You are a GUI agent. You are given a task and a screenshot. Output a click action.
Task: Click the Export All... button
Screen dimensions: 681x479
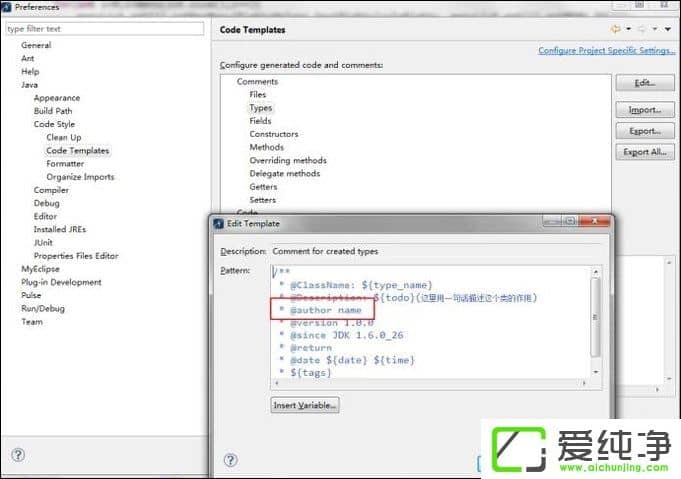(x=645, y=152)
